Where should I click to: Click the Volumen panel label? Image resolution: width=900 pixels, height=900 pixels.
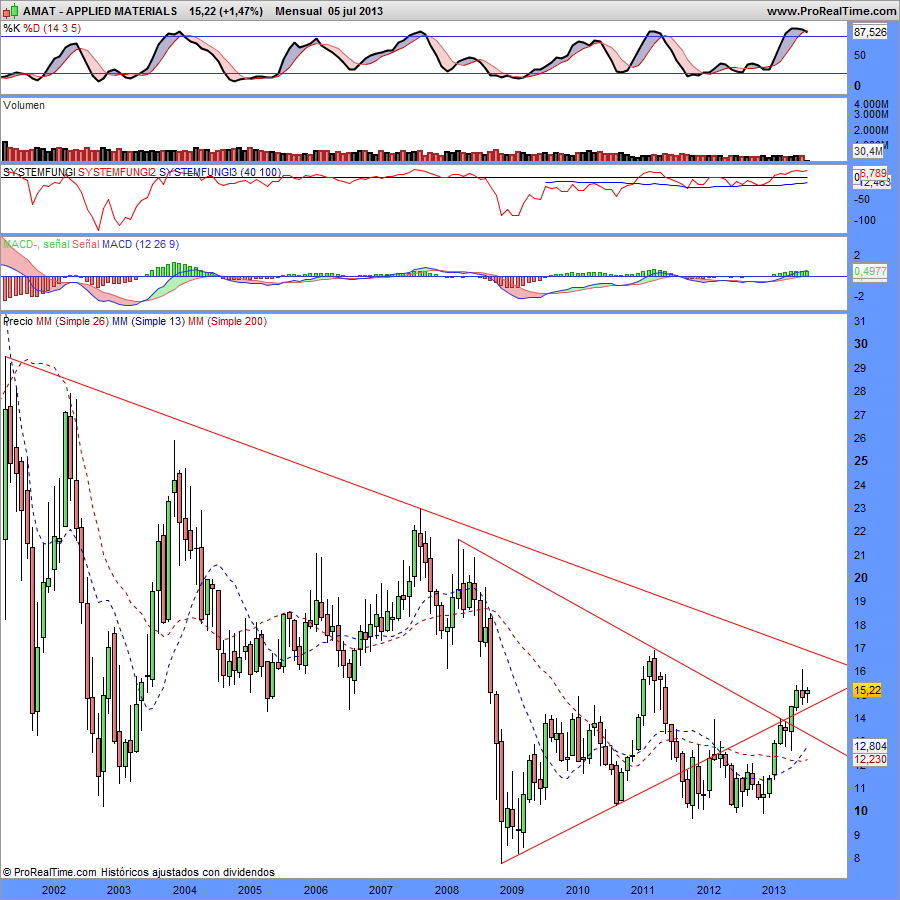click(24, 105)
